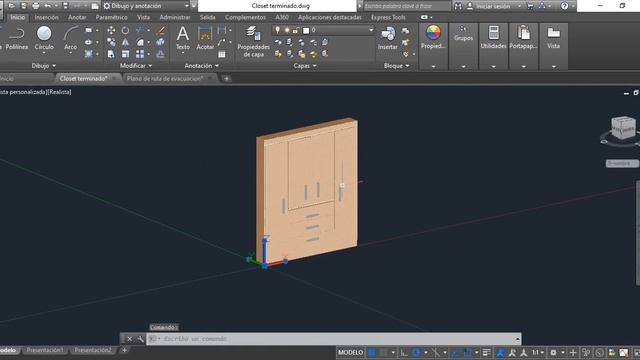Toggle polar tracking in status bar
The height and width of the screenshot is (360, 640).
(x=416, y=352)
